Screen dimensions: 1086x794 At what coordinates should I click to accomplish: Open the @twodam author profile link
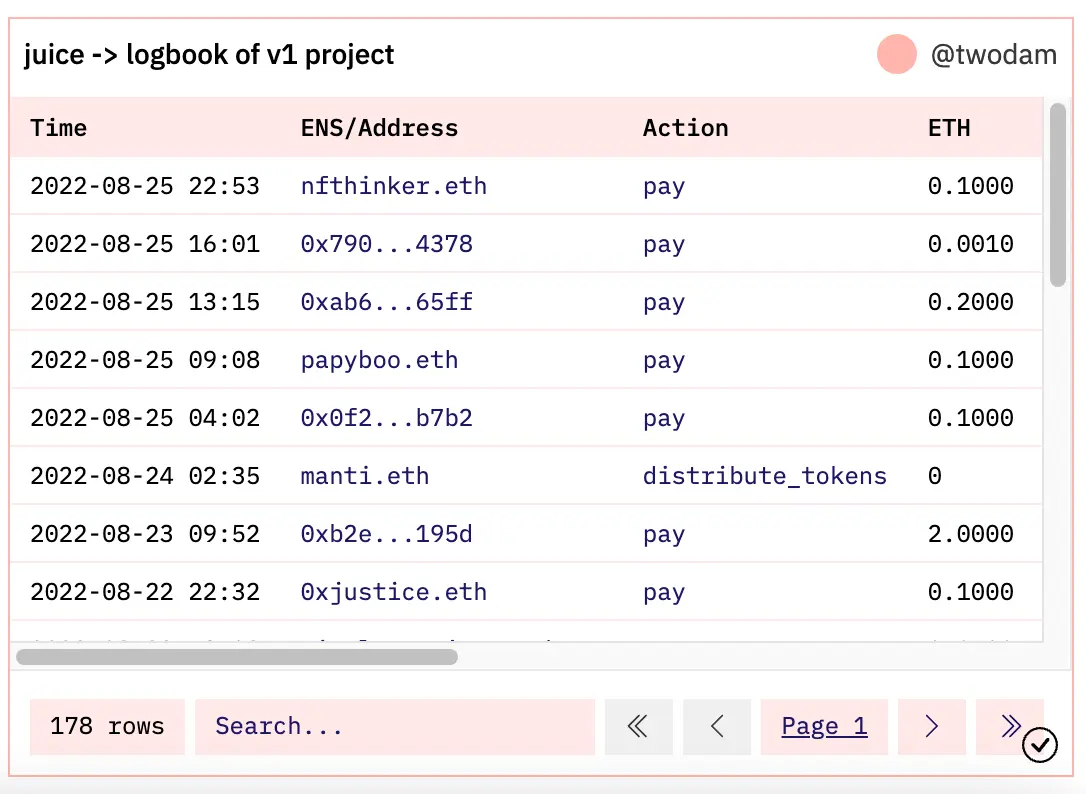[993, 54]
